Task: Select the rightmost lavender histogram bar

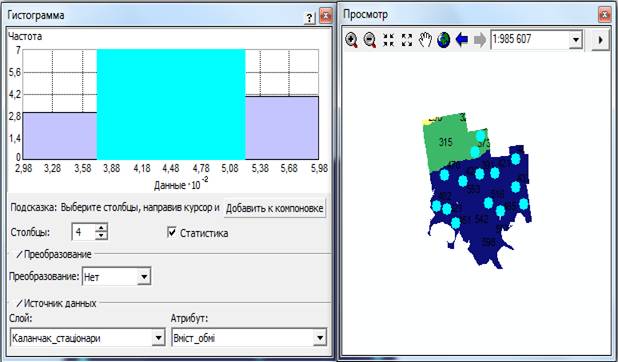Action: pos(282,128)
